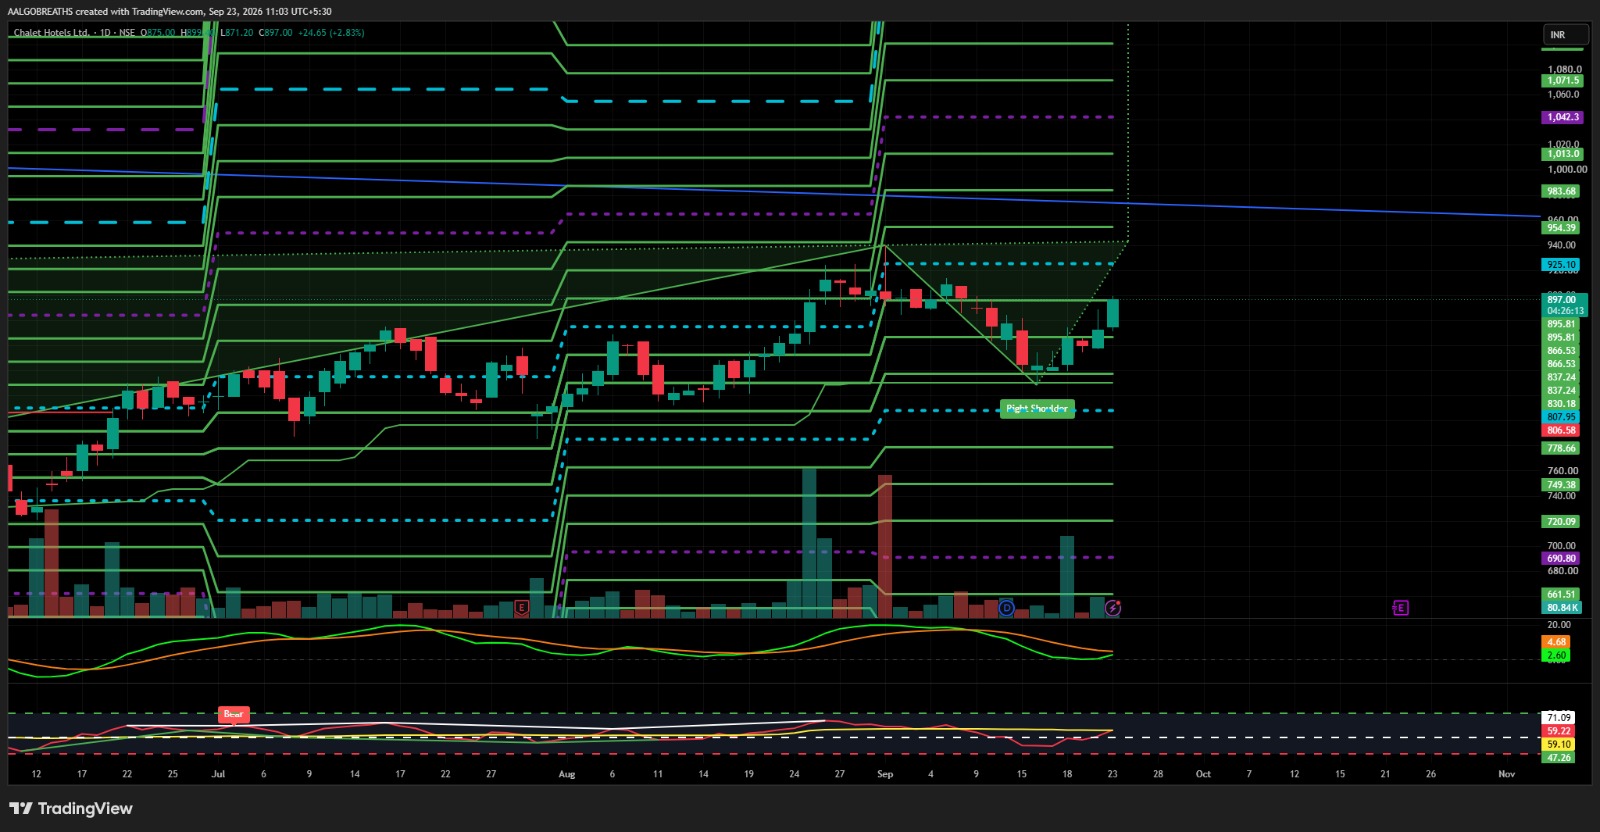Image resolution: width=1600 pixels, height=832 pixels.
Task: Click the 983.68 price label
Action: [x=1561, y=191]
